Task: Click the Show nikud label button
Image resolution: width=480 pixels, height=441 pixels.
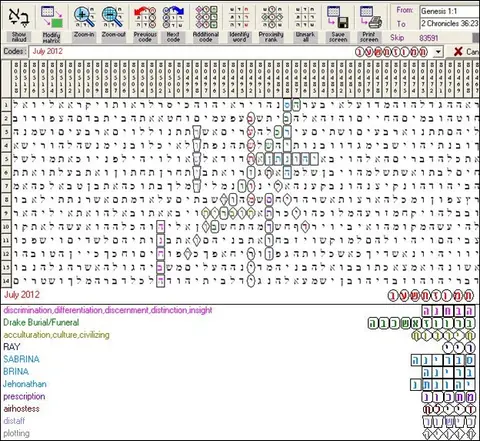Action: [19, 37]
